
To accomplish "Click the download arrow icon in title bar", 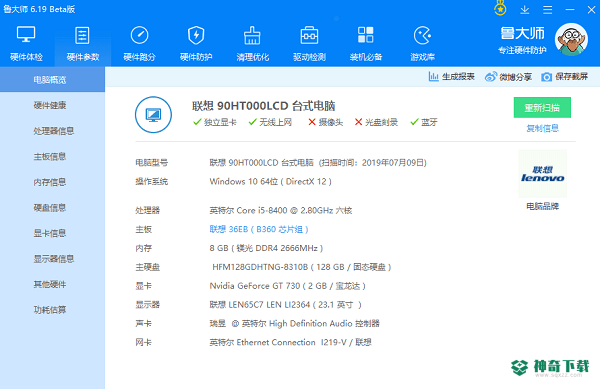I will (525, 10).
